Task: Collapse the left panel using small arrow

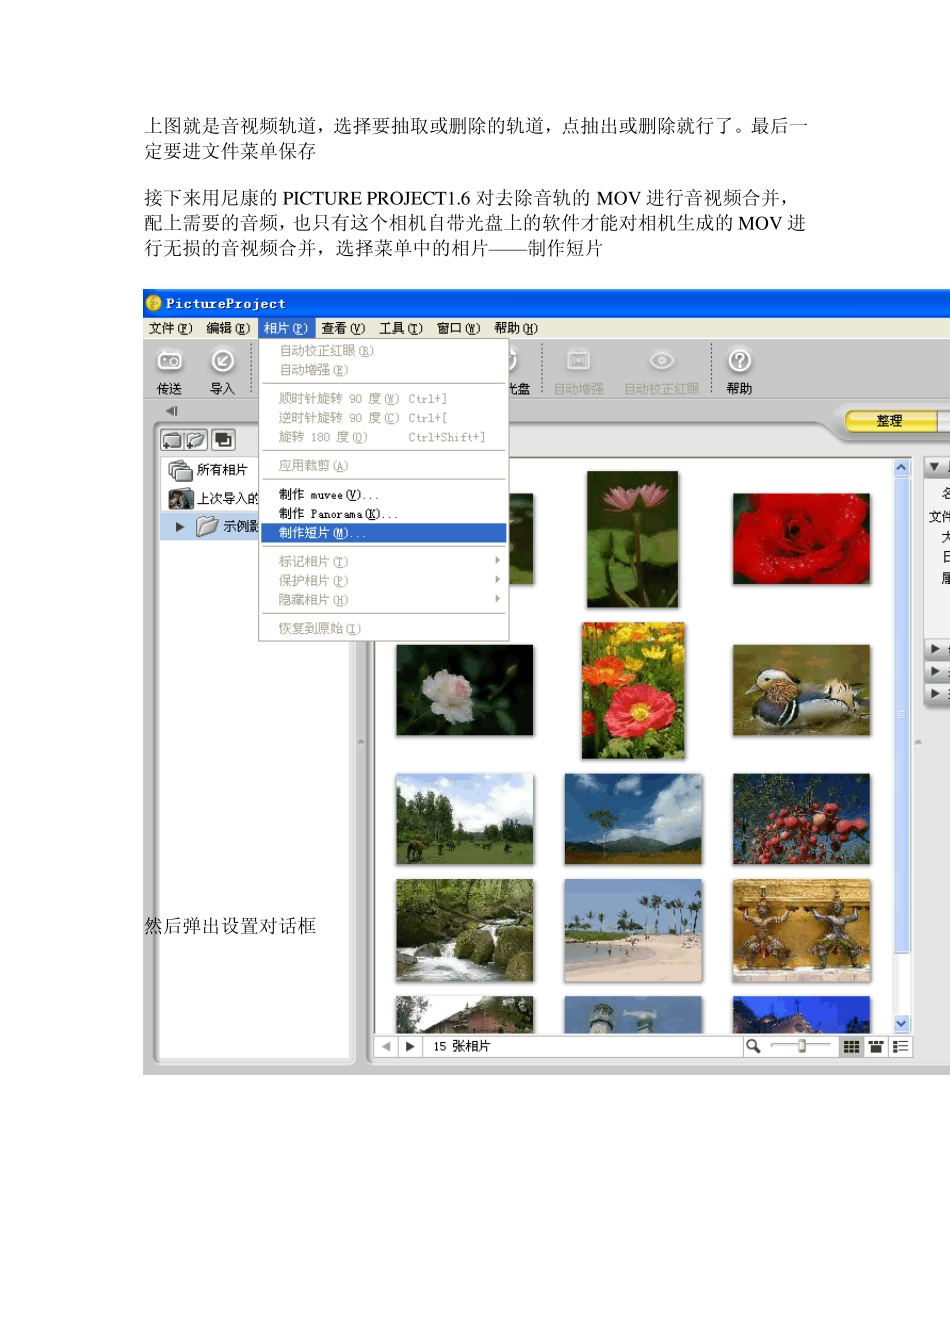Action: click(x=171, y=411)
